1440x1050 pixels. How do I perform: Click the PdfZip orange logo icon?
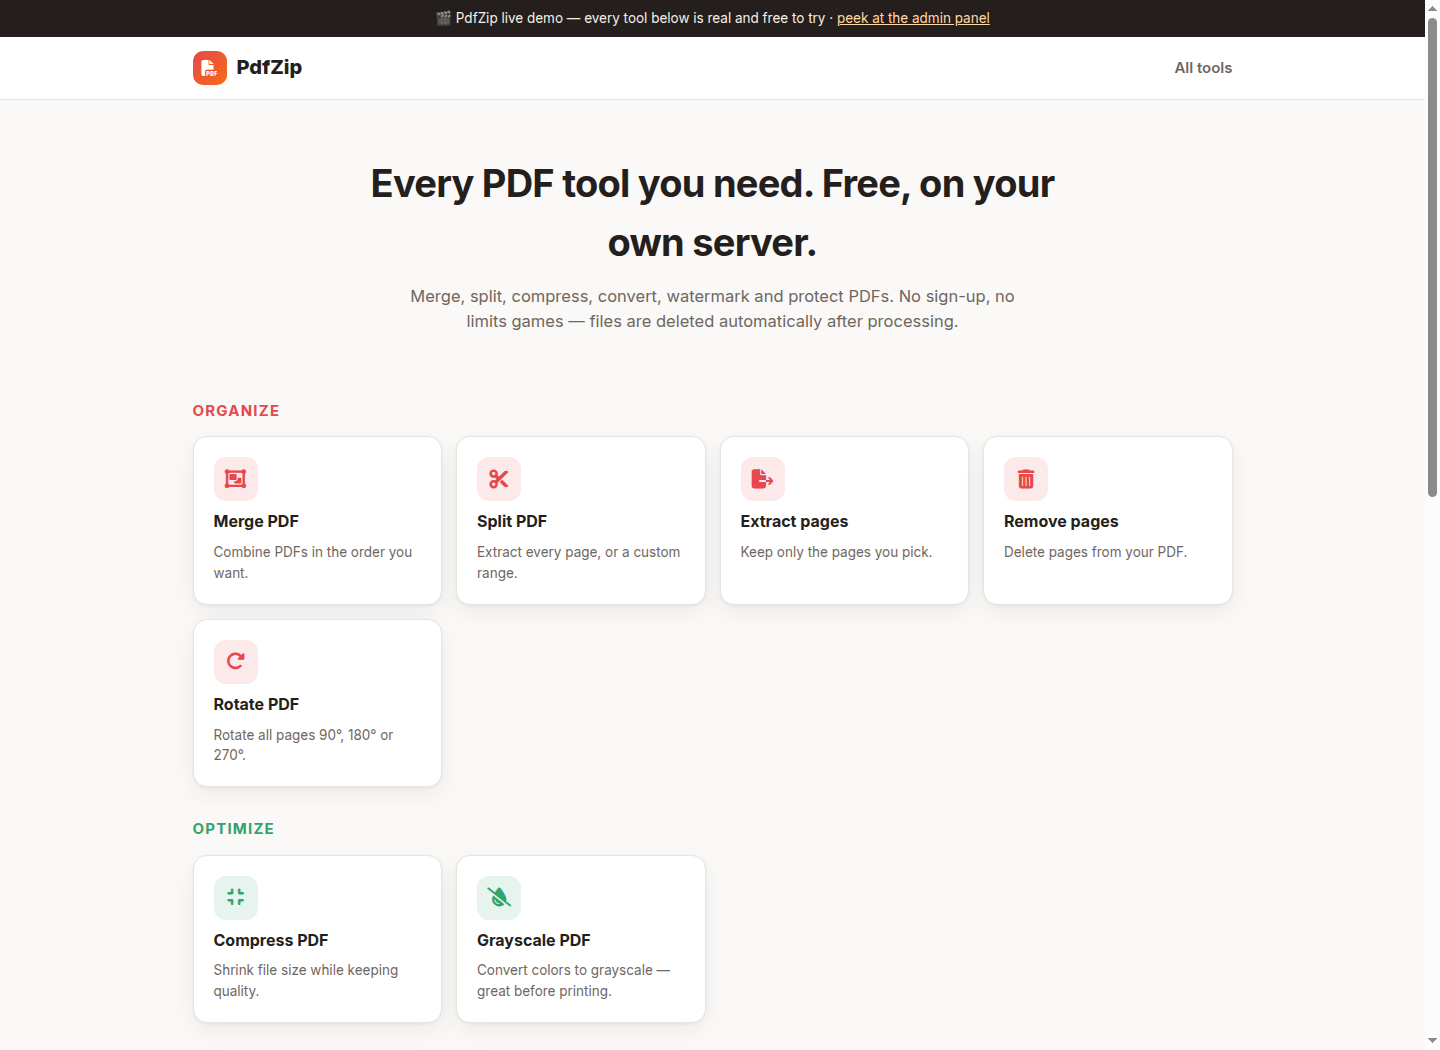pyautogui.click(x=210, y=68)
